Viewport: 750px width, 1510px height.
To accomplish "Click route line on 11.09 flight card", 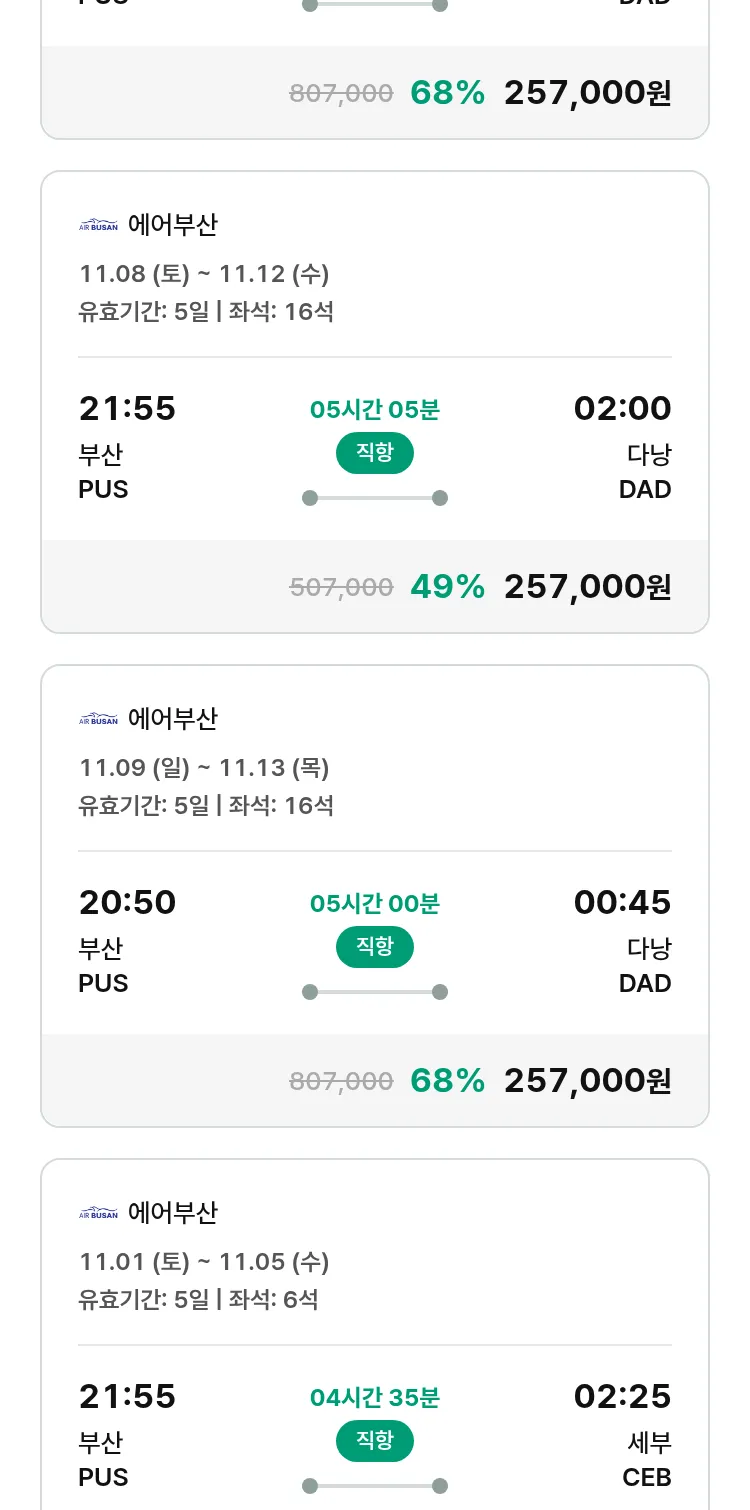I will point(375,992).
